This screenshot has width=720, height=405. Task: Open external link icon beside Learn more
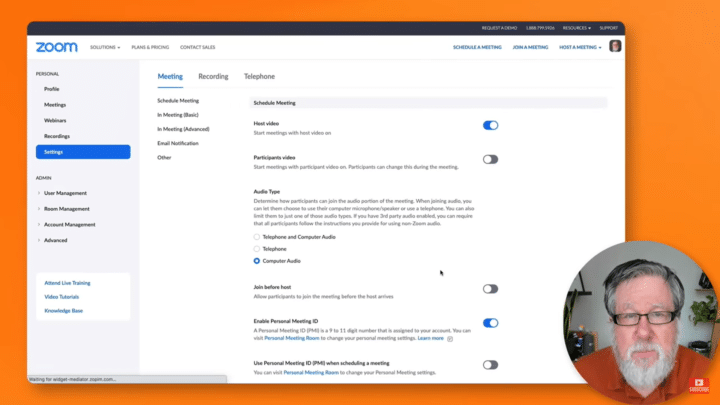tap(450, 339)
